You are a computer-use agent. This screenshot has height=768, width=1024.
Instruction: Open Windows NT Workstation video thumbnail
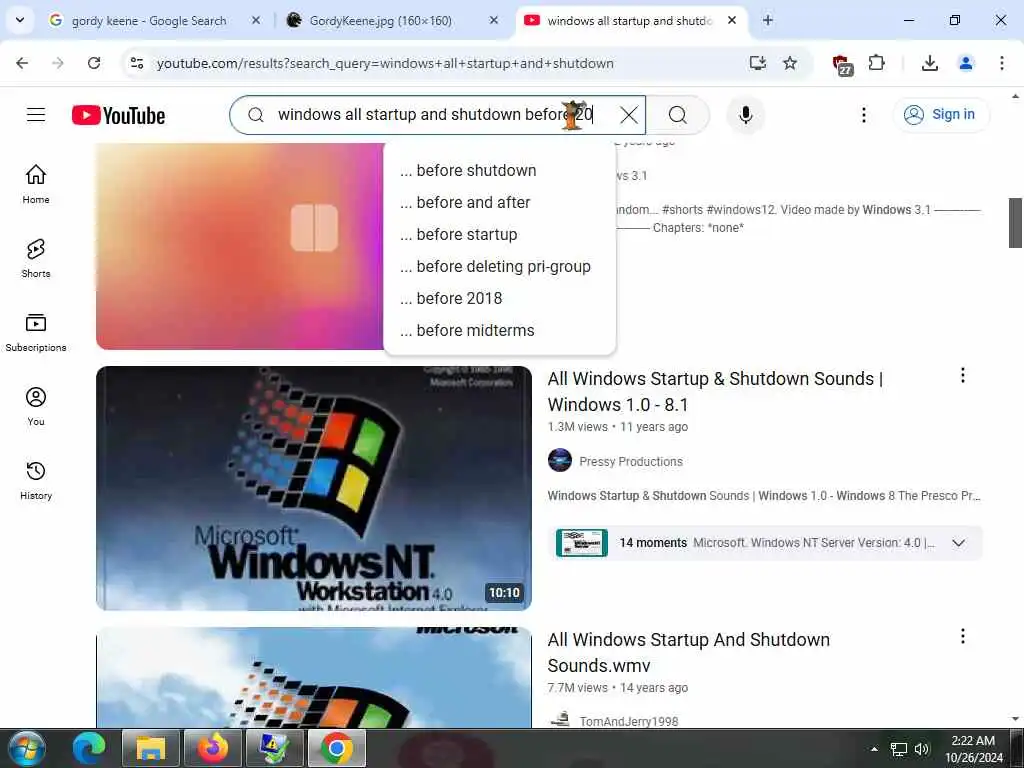[313, 488]
